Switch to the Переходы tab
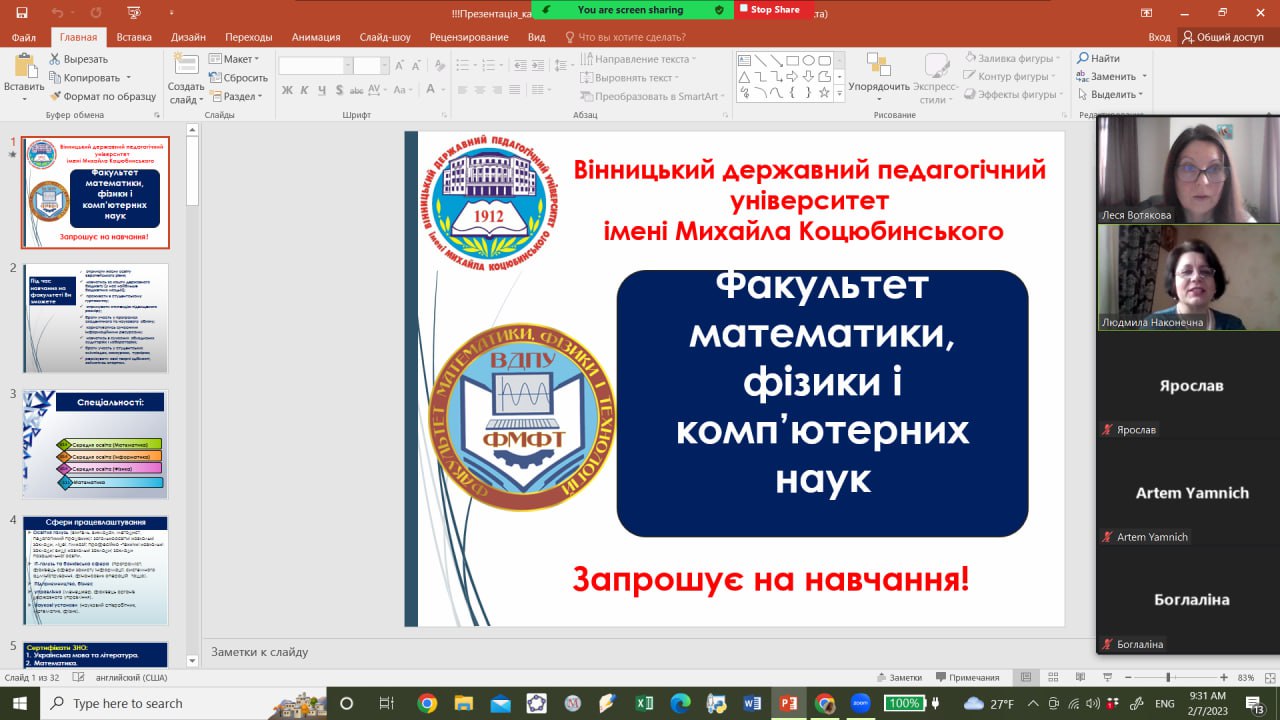This screenshot has height=720, width=1280. pyautogui.click(x=249, y=37)
